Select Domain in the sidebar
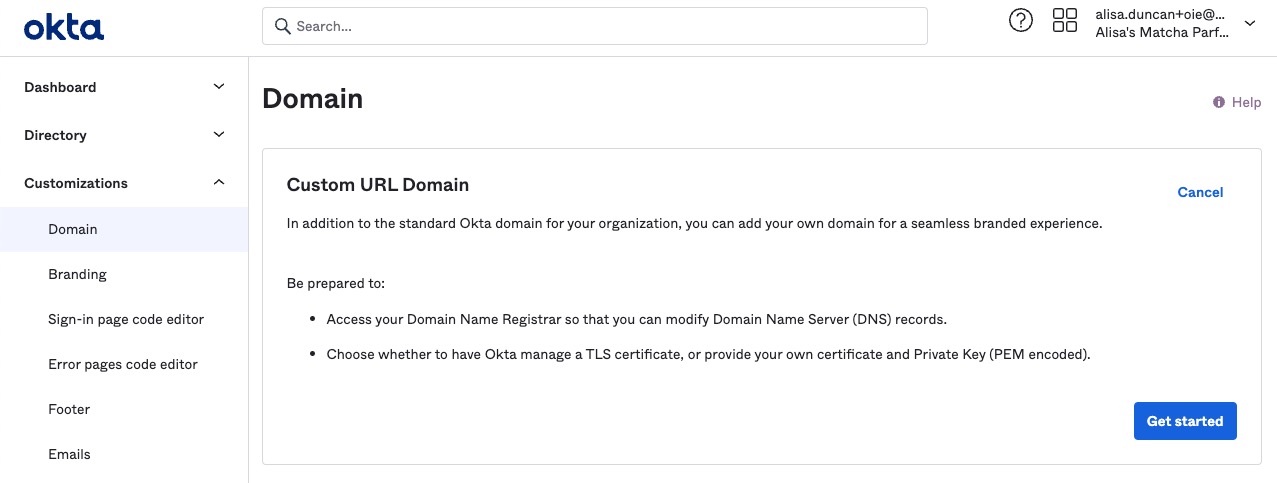This screenshot has width=1277, height=483. pos(73,229)
